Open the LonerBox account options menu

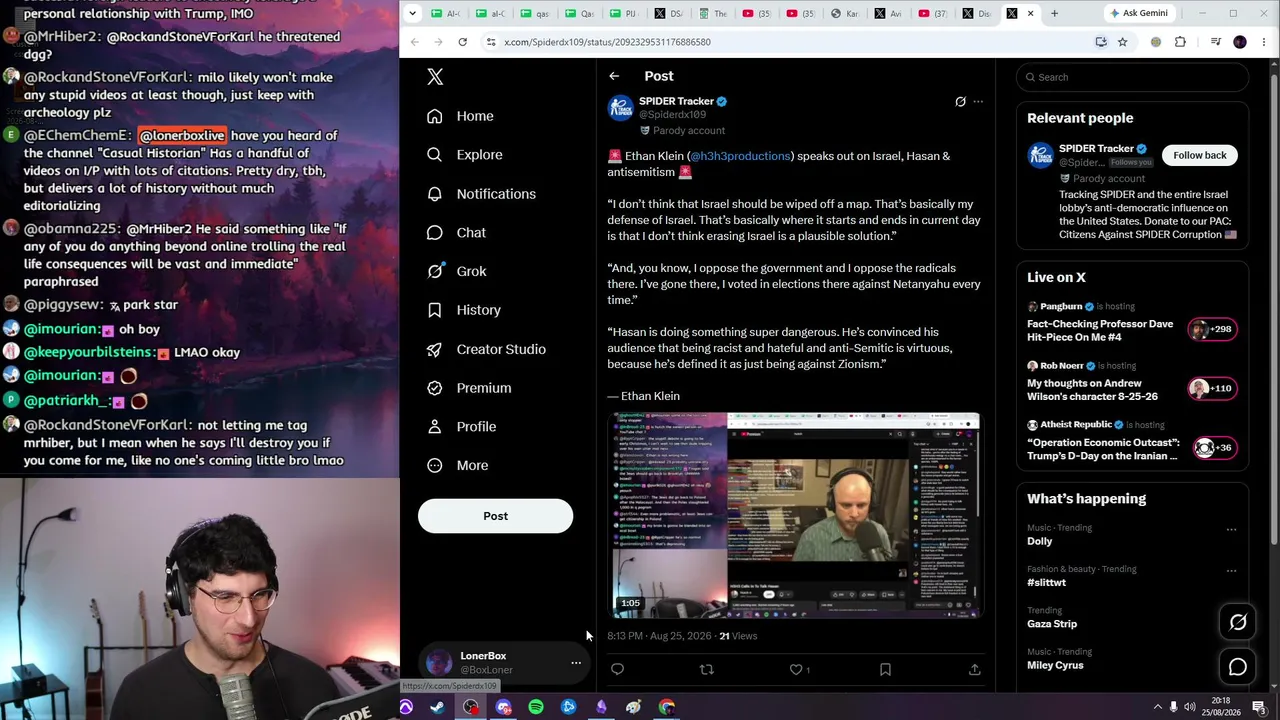[x=576, y=663]
